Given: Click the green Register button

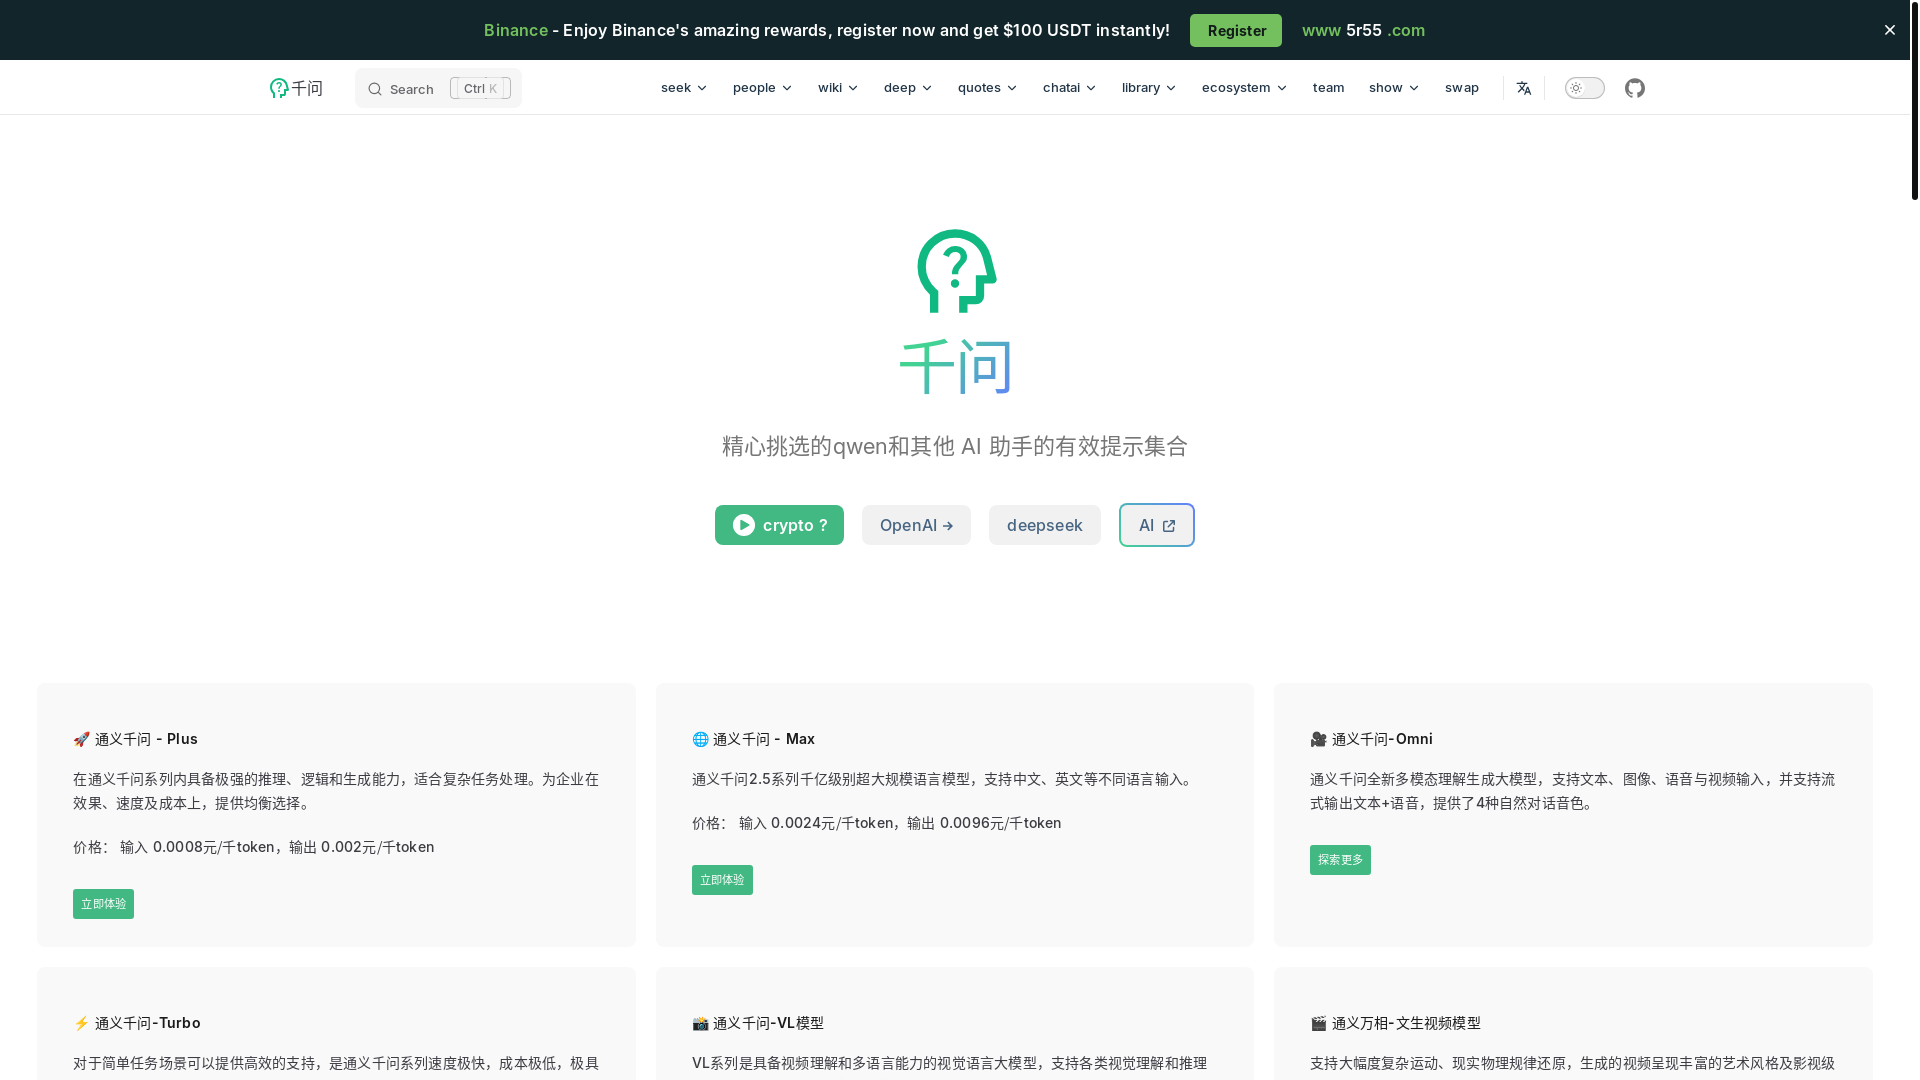Looking at the screenshot, I should [1236, 30].
